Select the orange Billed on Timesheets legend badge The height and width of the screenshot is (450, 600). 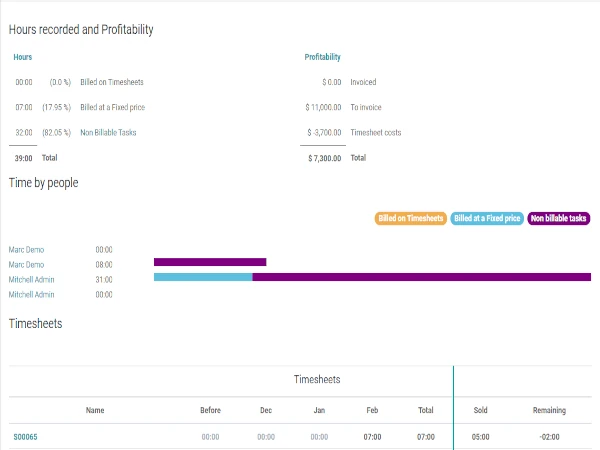coord(410,218)
